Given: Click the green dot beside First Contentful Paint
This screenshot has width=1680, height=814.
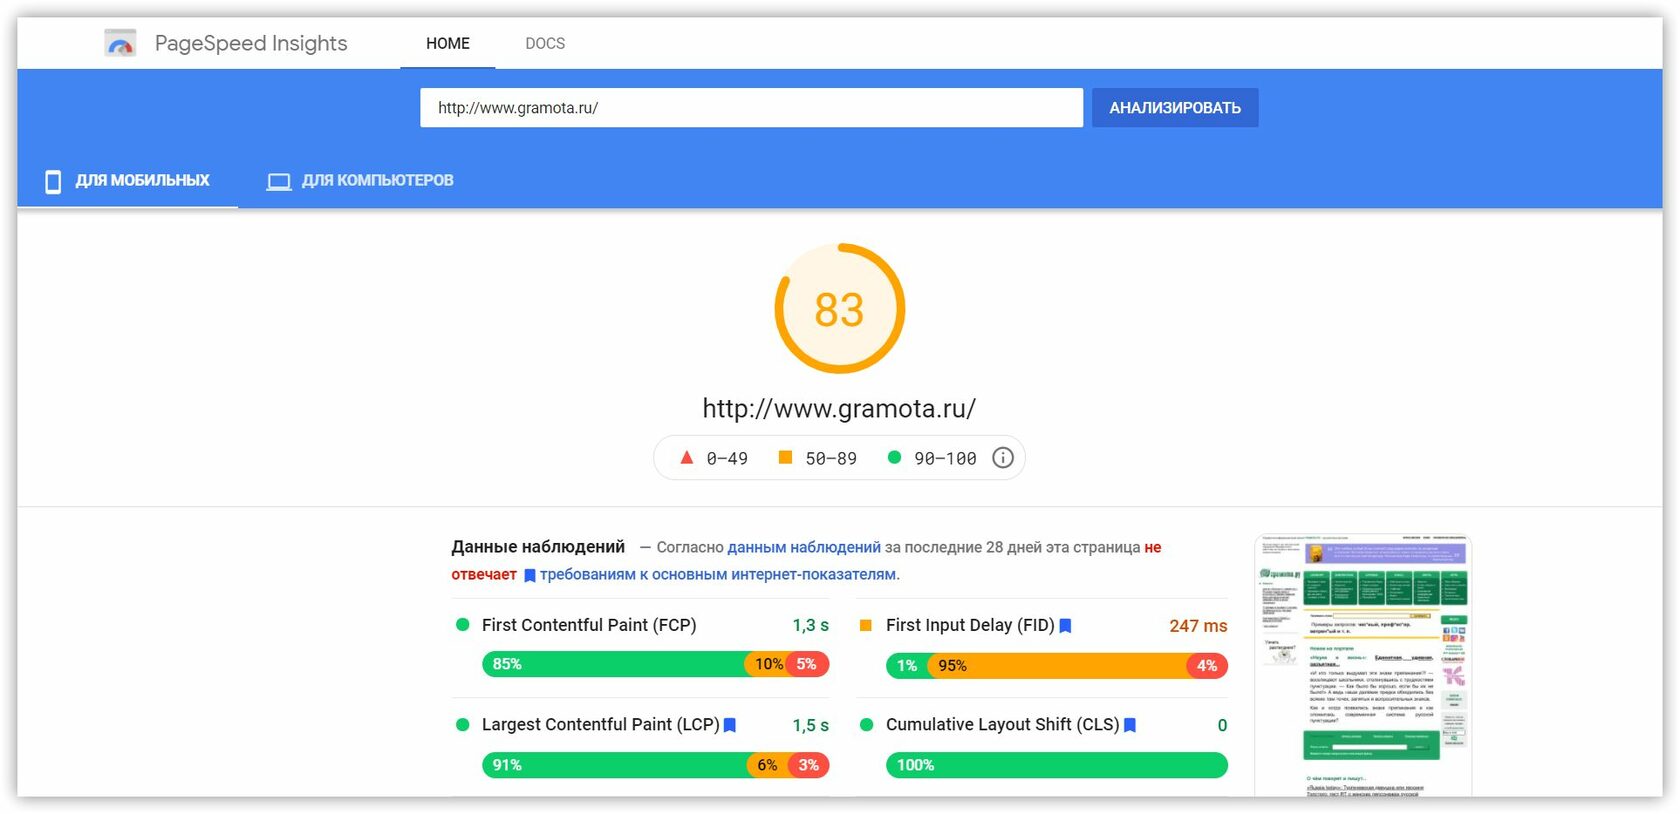Looking at the screenshot, I should [463, 625].
